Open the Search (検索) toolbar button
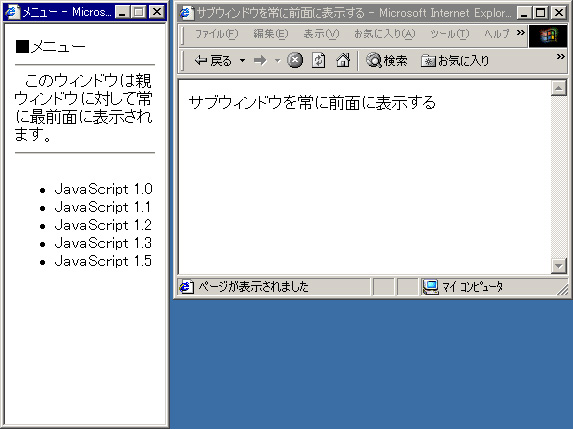The height and width of the screenshot is (429, 573). (x=387, y=60)
